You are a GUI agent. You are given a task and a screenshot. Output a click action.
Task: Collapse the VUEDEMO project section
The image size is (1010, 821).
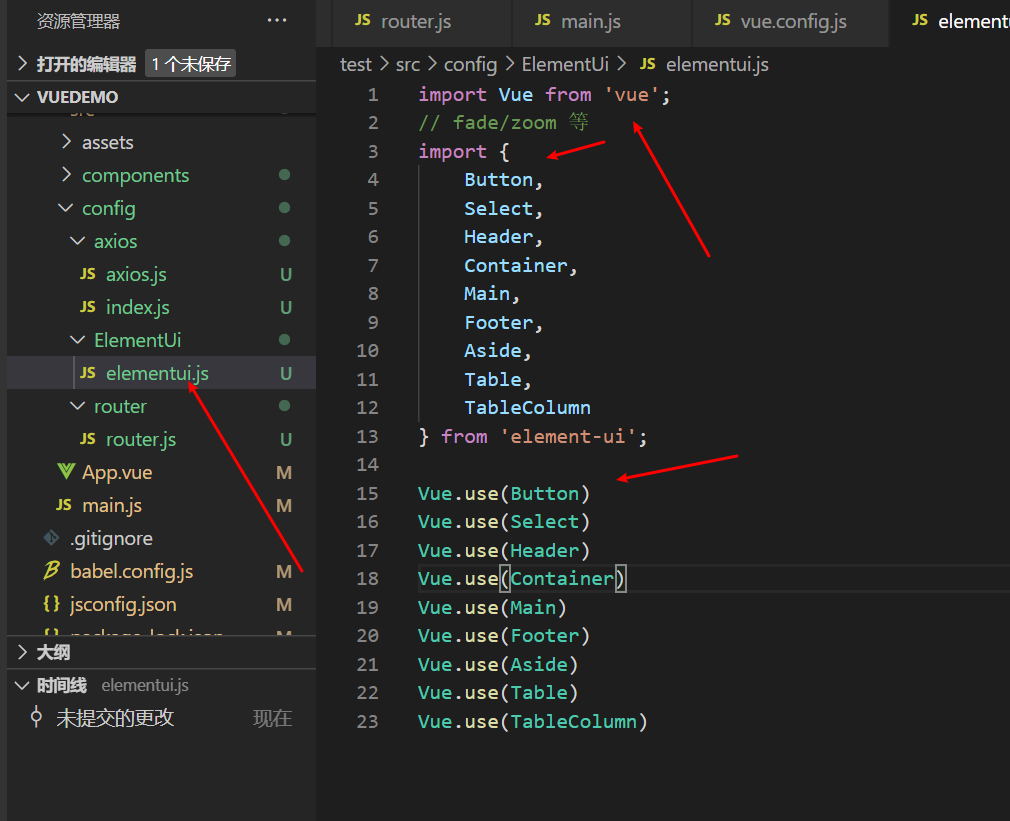coord(23,97)
